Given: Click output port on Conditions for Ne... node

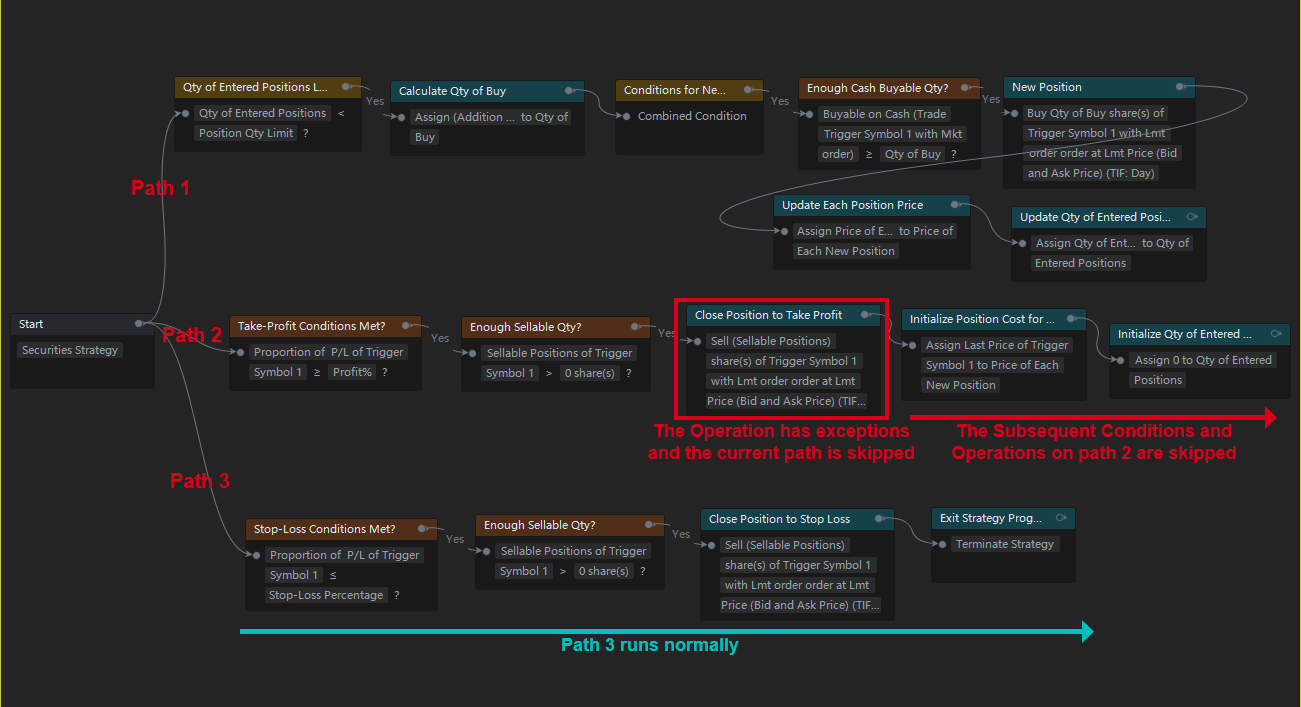Looking at the screenshot, I should coord(748,90).
